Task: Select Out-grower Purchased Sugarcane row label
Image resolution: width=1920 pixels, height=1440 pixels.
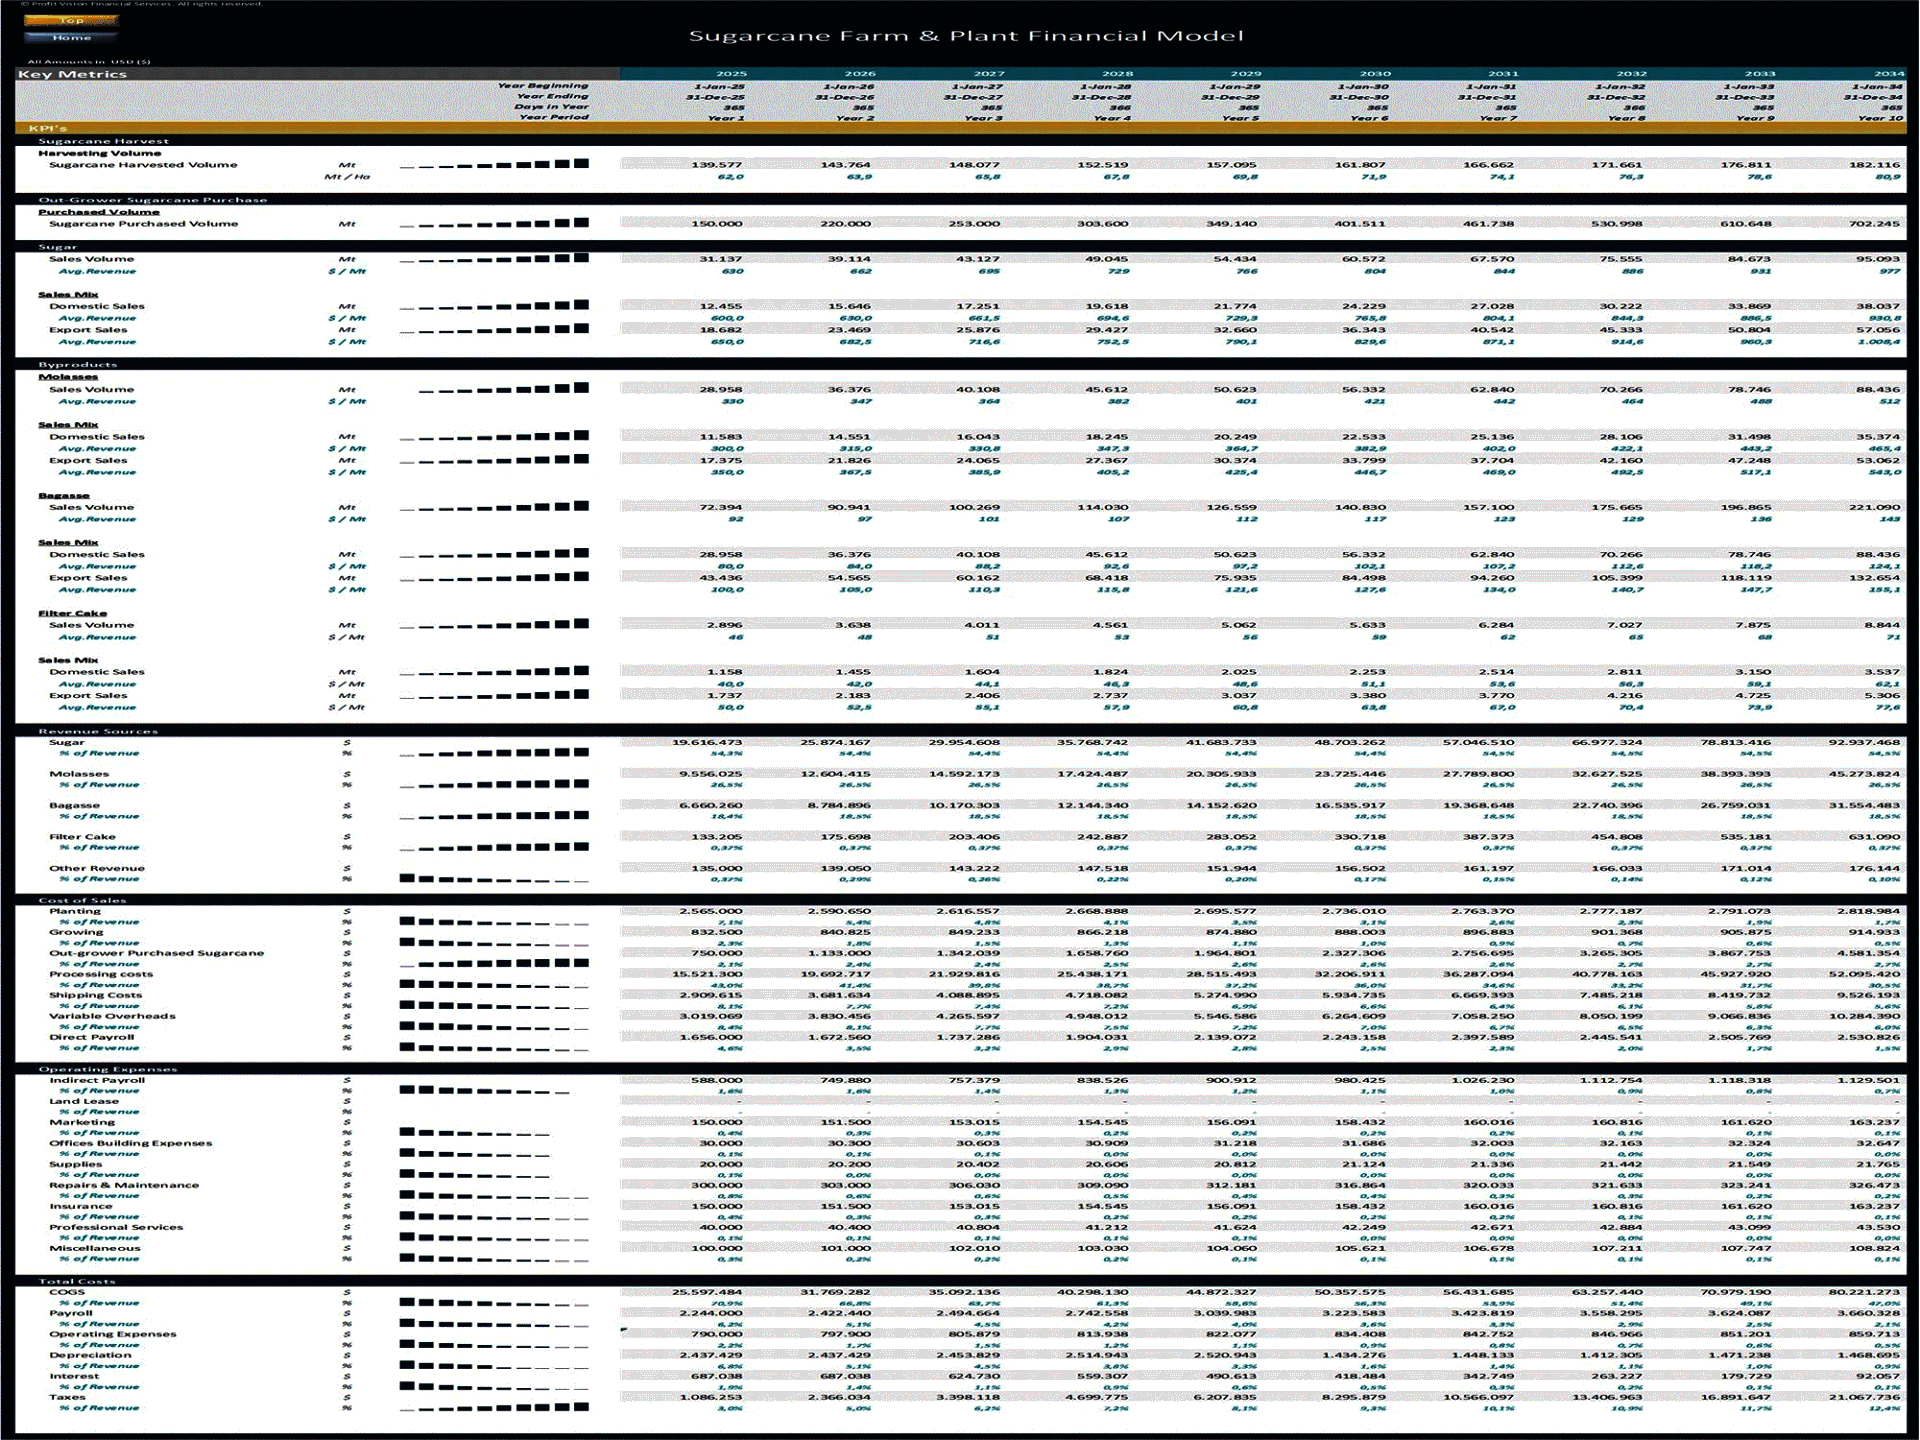Action: pyautogui.click(x=157, y=953)
